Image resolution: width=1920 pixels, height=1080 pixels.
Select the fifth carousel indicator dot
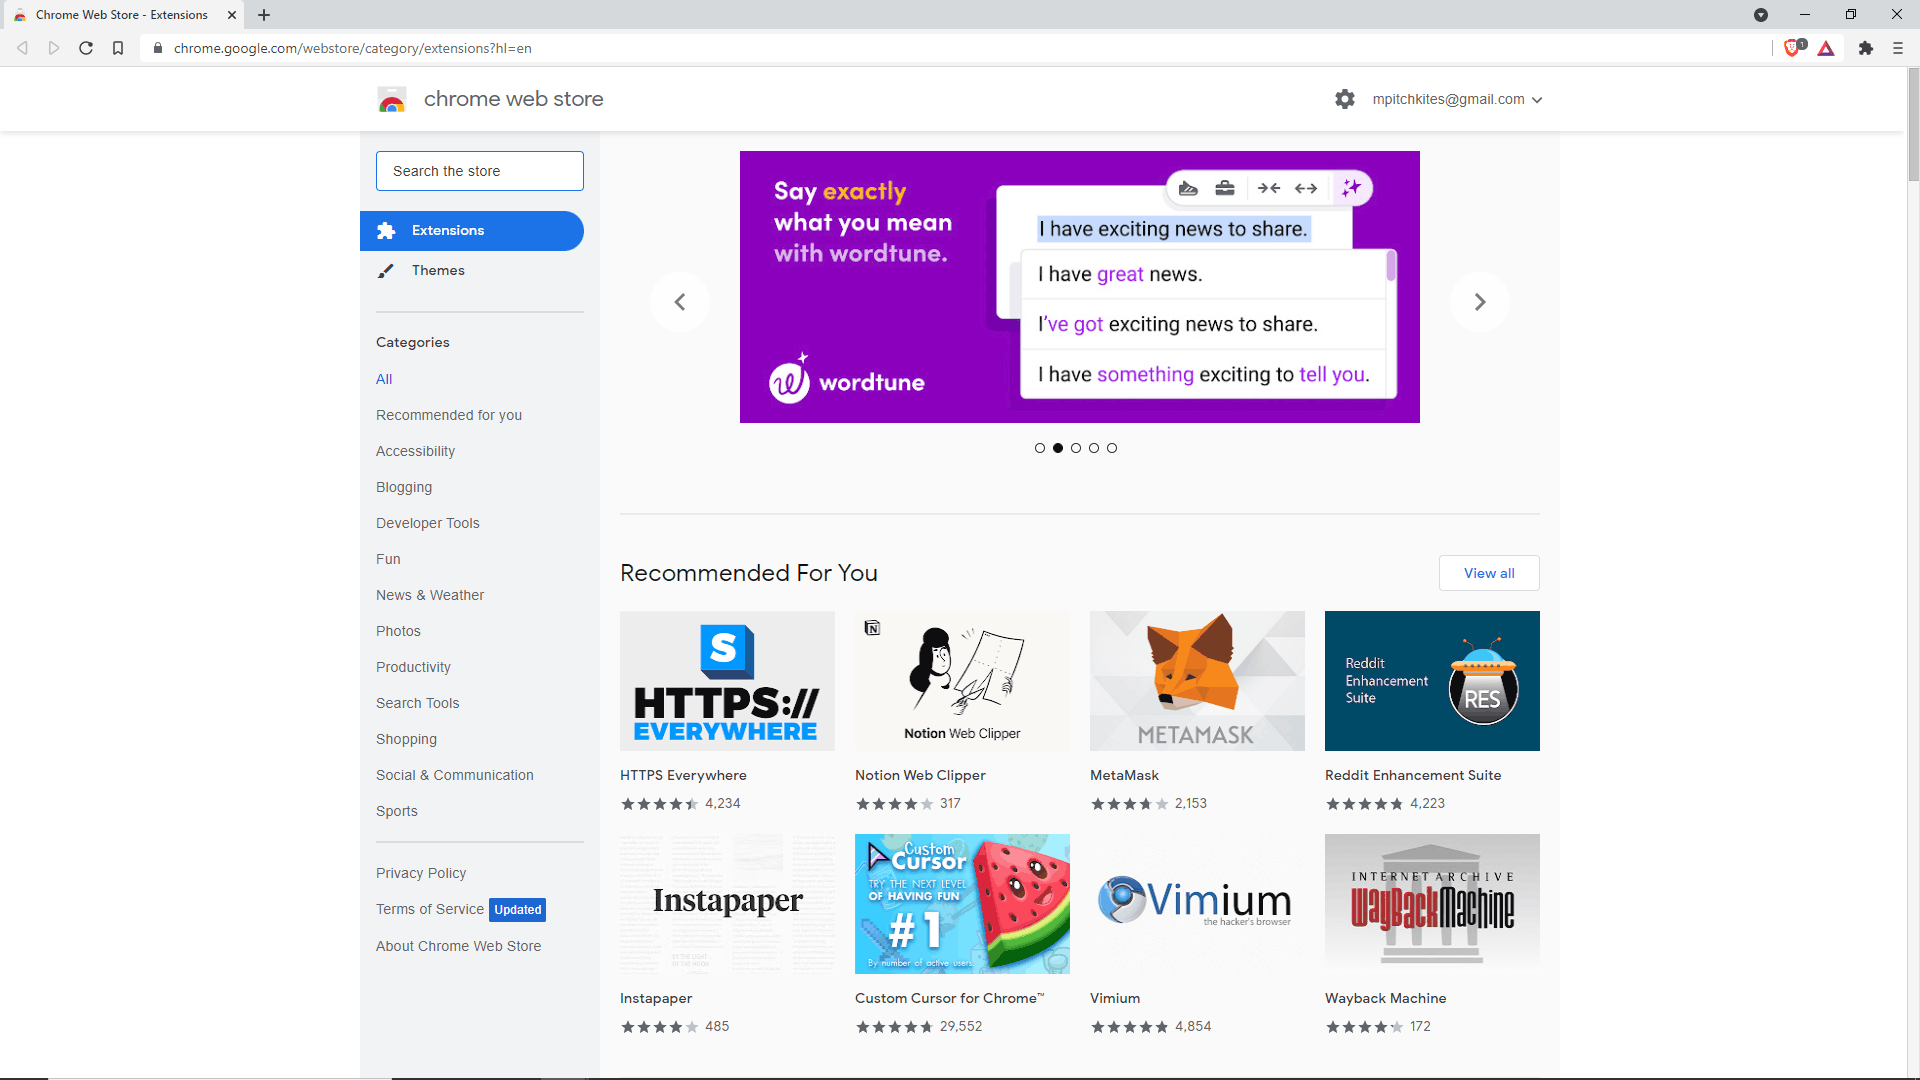1112,448
